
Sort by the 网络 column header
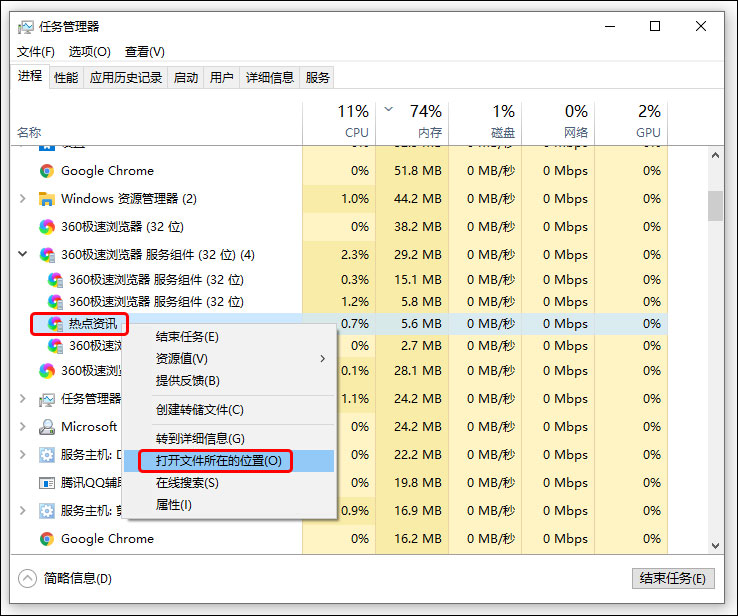click(558, 122)
